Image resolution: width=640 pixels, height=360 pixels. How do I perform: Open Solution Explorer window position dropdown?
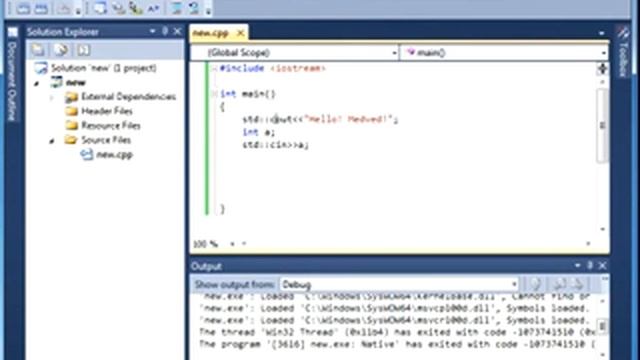(152, 31)
